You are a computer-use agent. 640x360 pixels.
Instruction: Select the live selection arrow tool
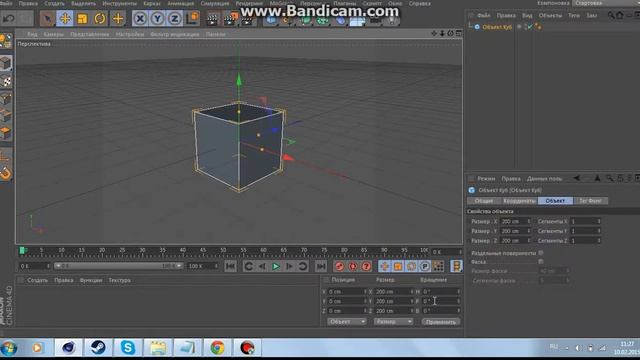(x=47, y=19)
